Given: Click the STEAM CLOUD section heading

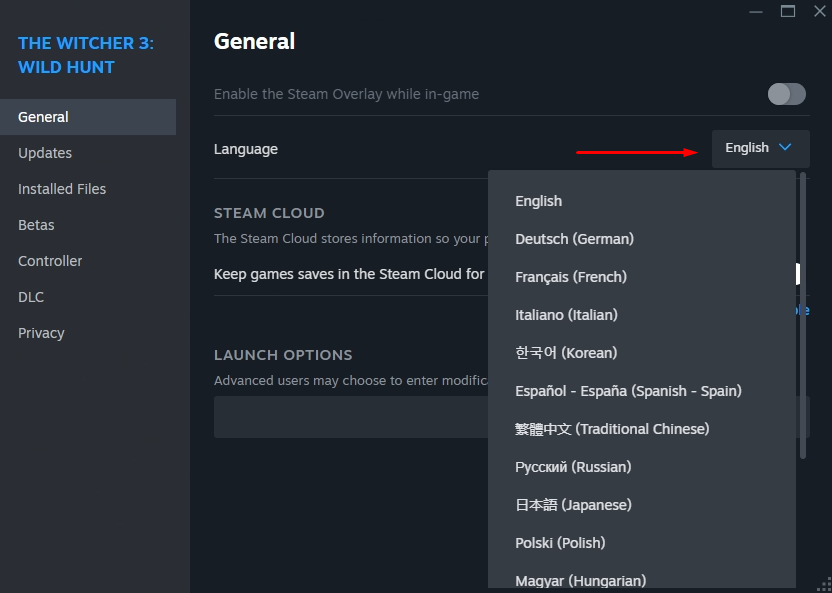Looking at the screenshot, I should click(269, 213).
